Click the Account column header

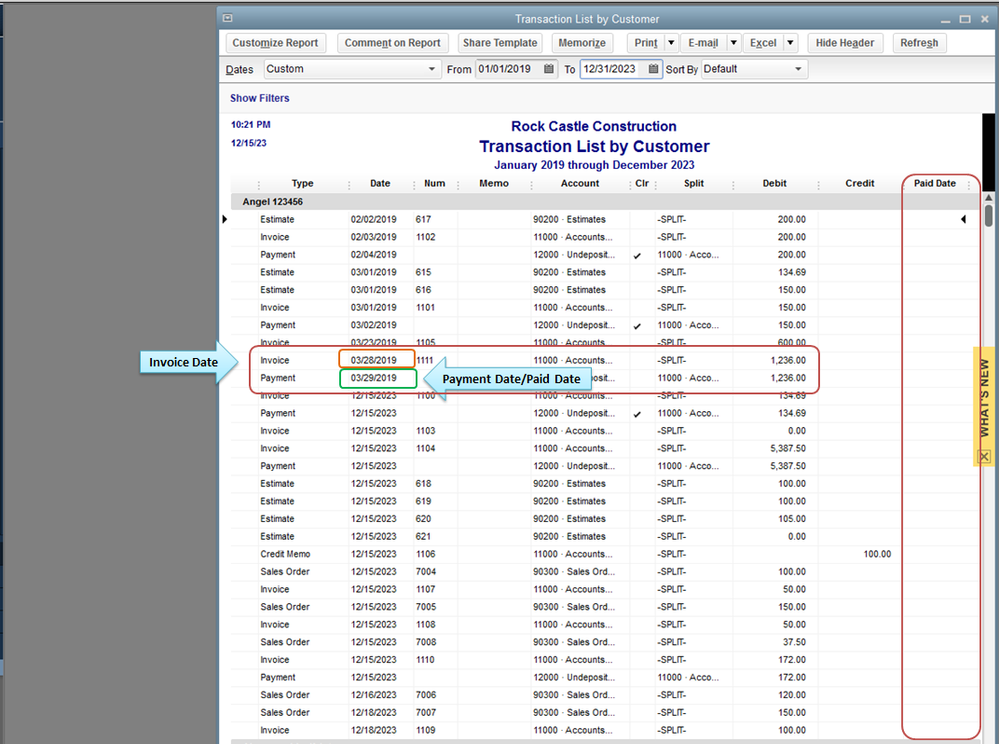[x=580, y=183]
